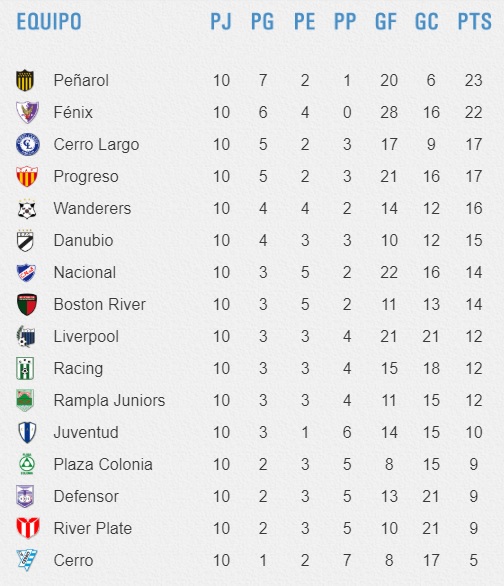Click the Peñarol club crest icon
Image resolution: width=504 pixels, height=586 pixels.
[x=25, y=80]
